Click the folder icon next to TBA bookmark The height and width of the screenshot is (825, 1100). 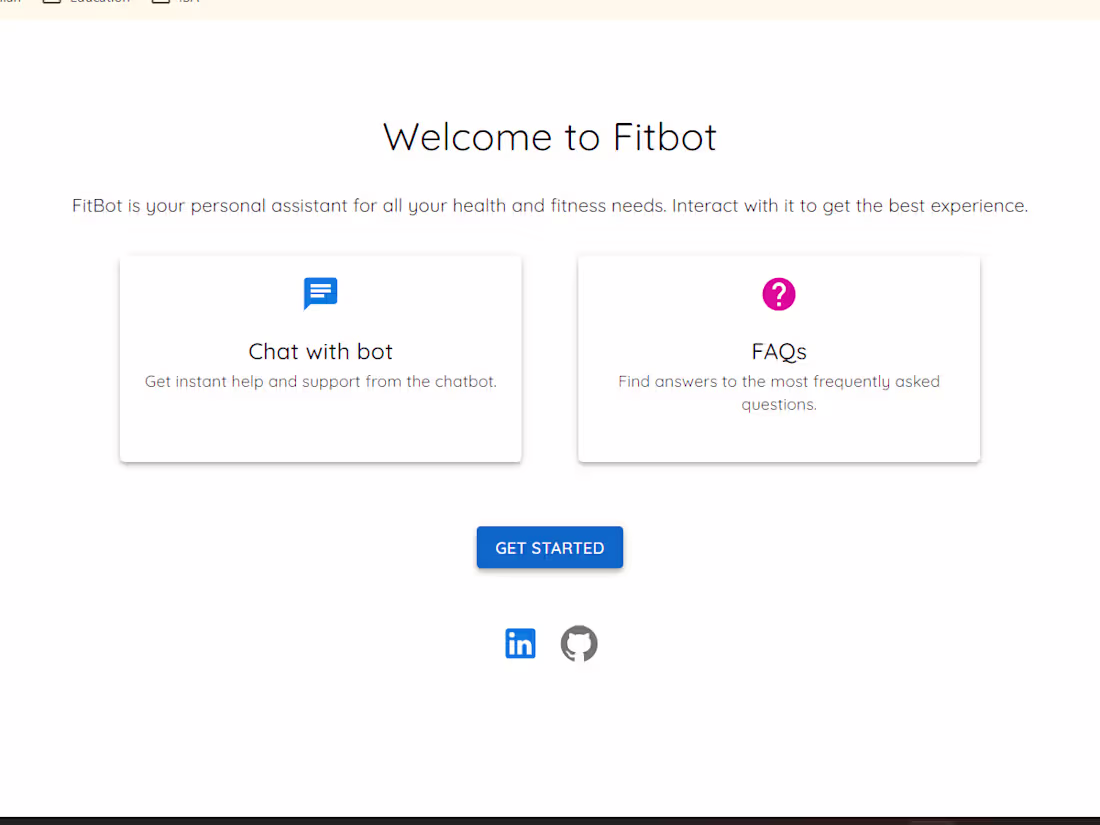click(x=160, y=3)
